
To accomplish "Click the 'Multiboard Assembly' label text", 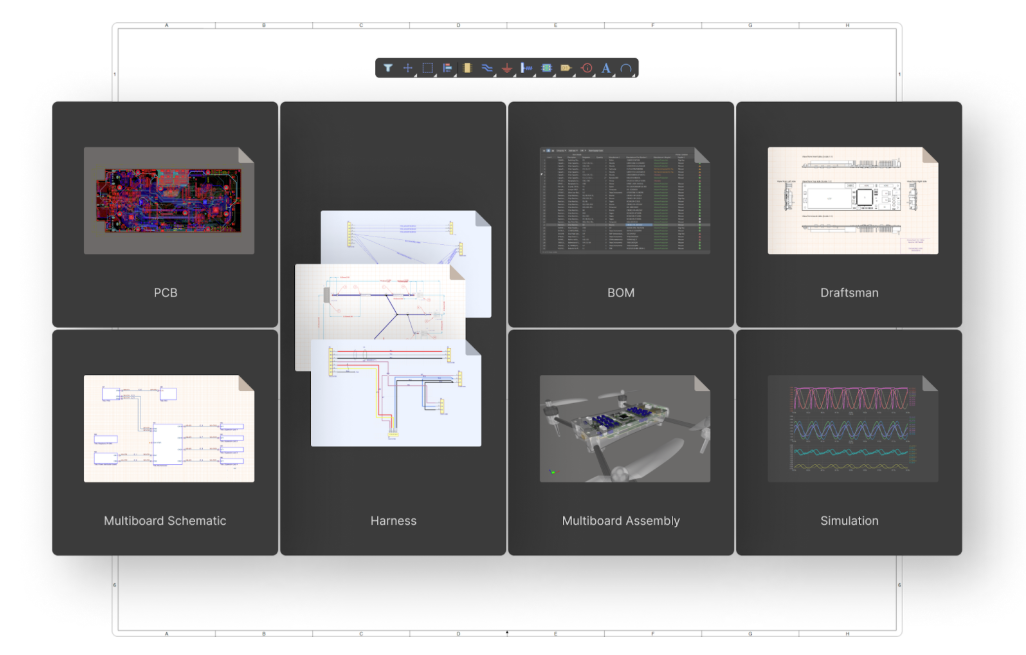I will [621, 521].
